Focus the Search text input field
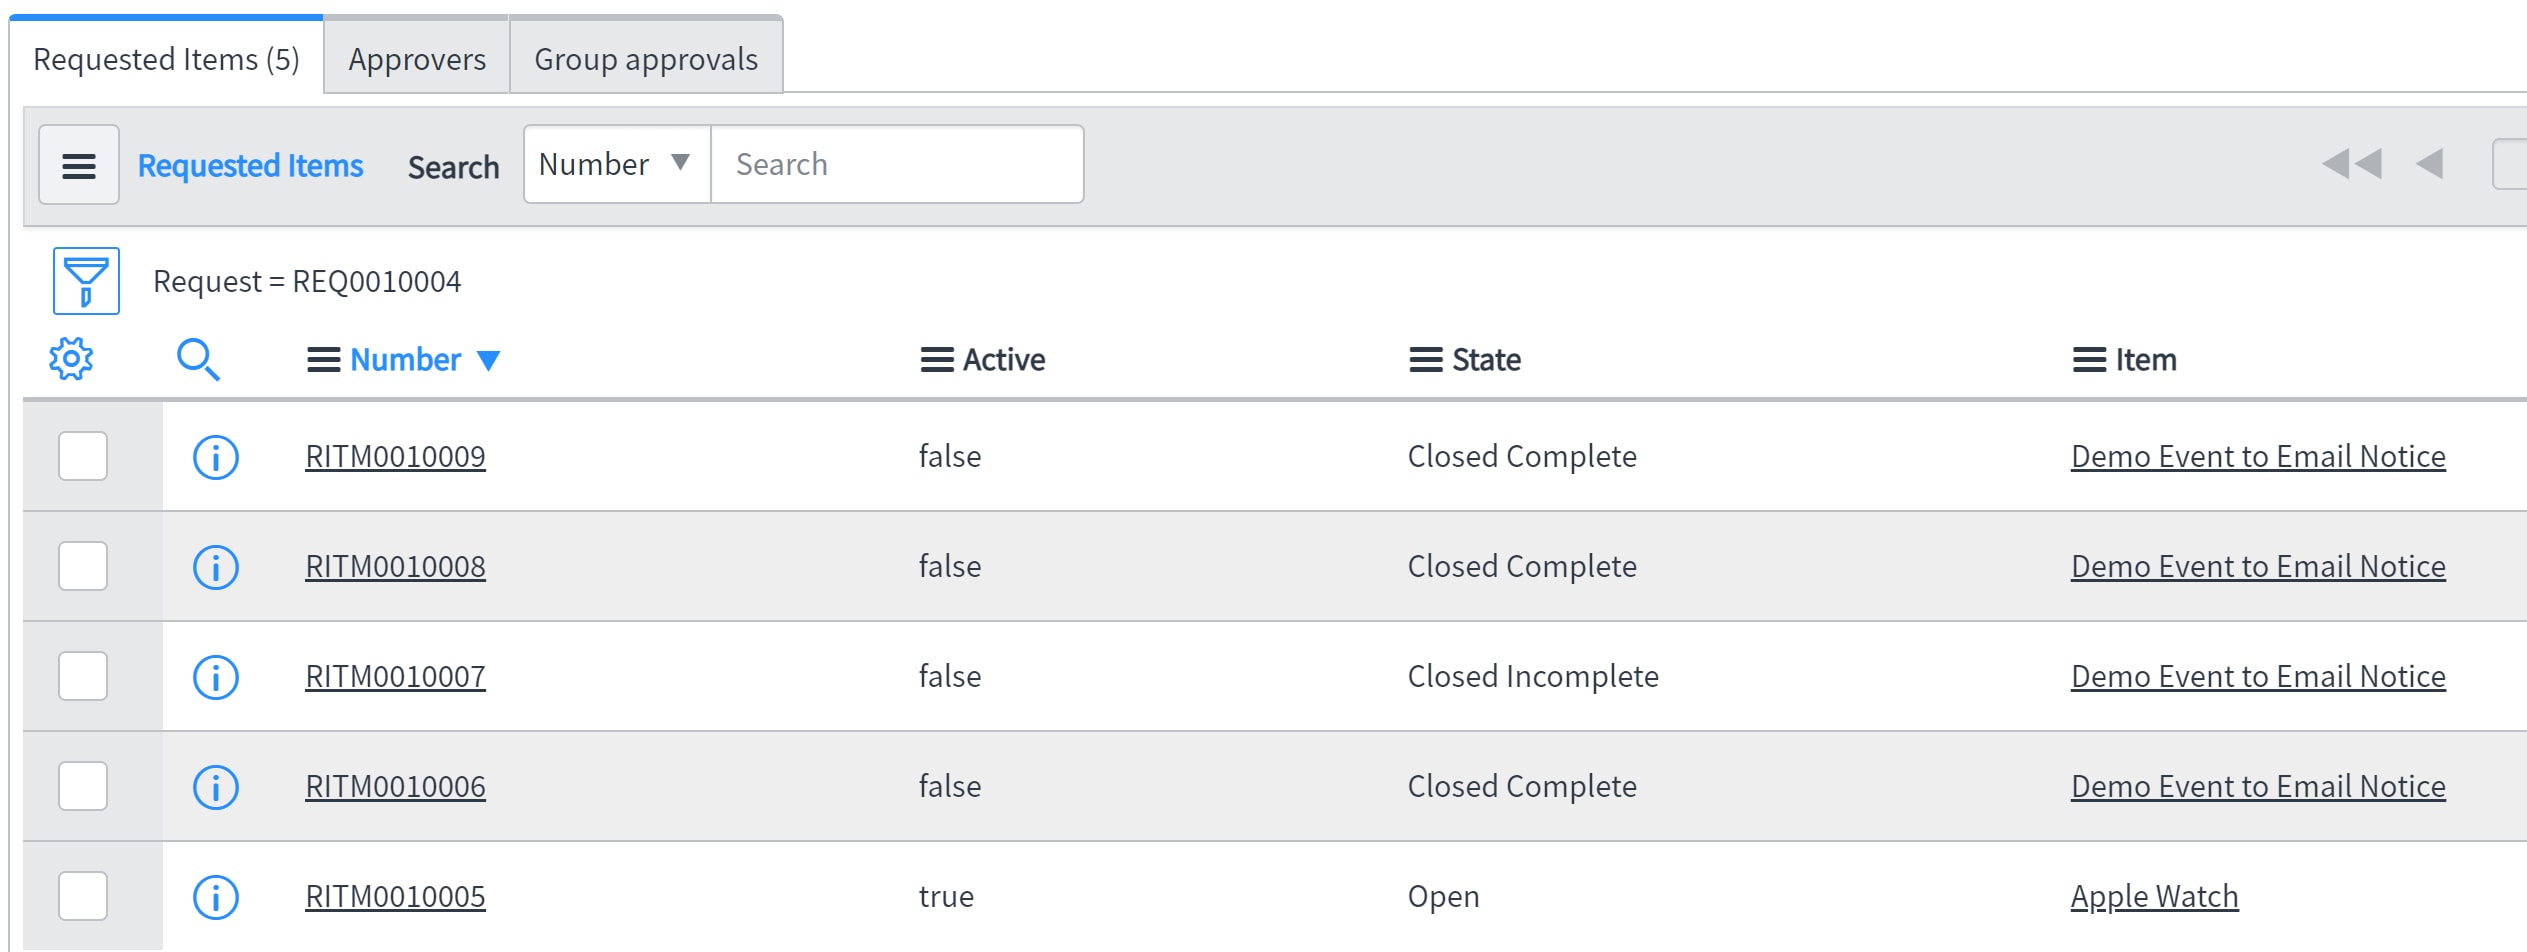 [896, 164]
